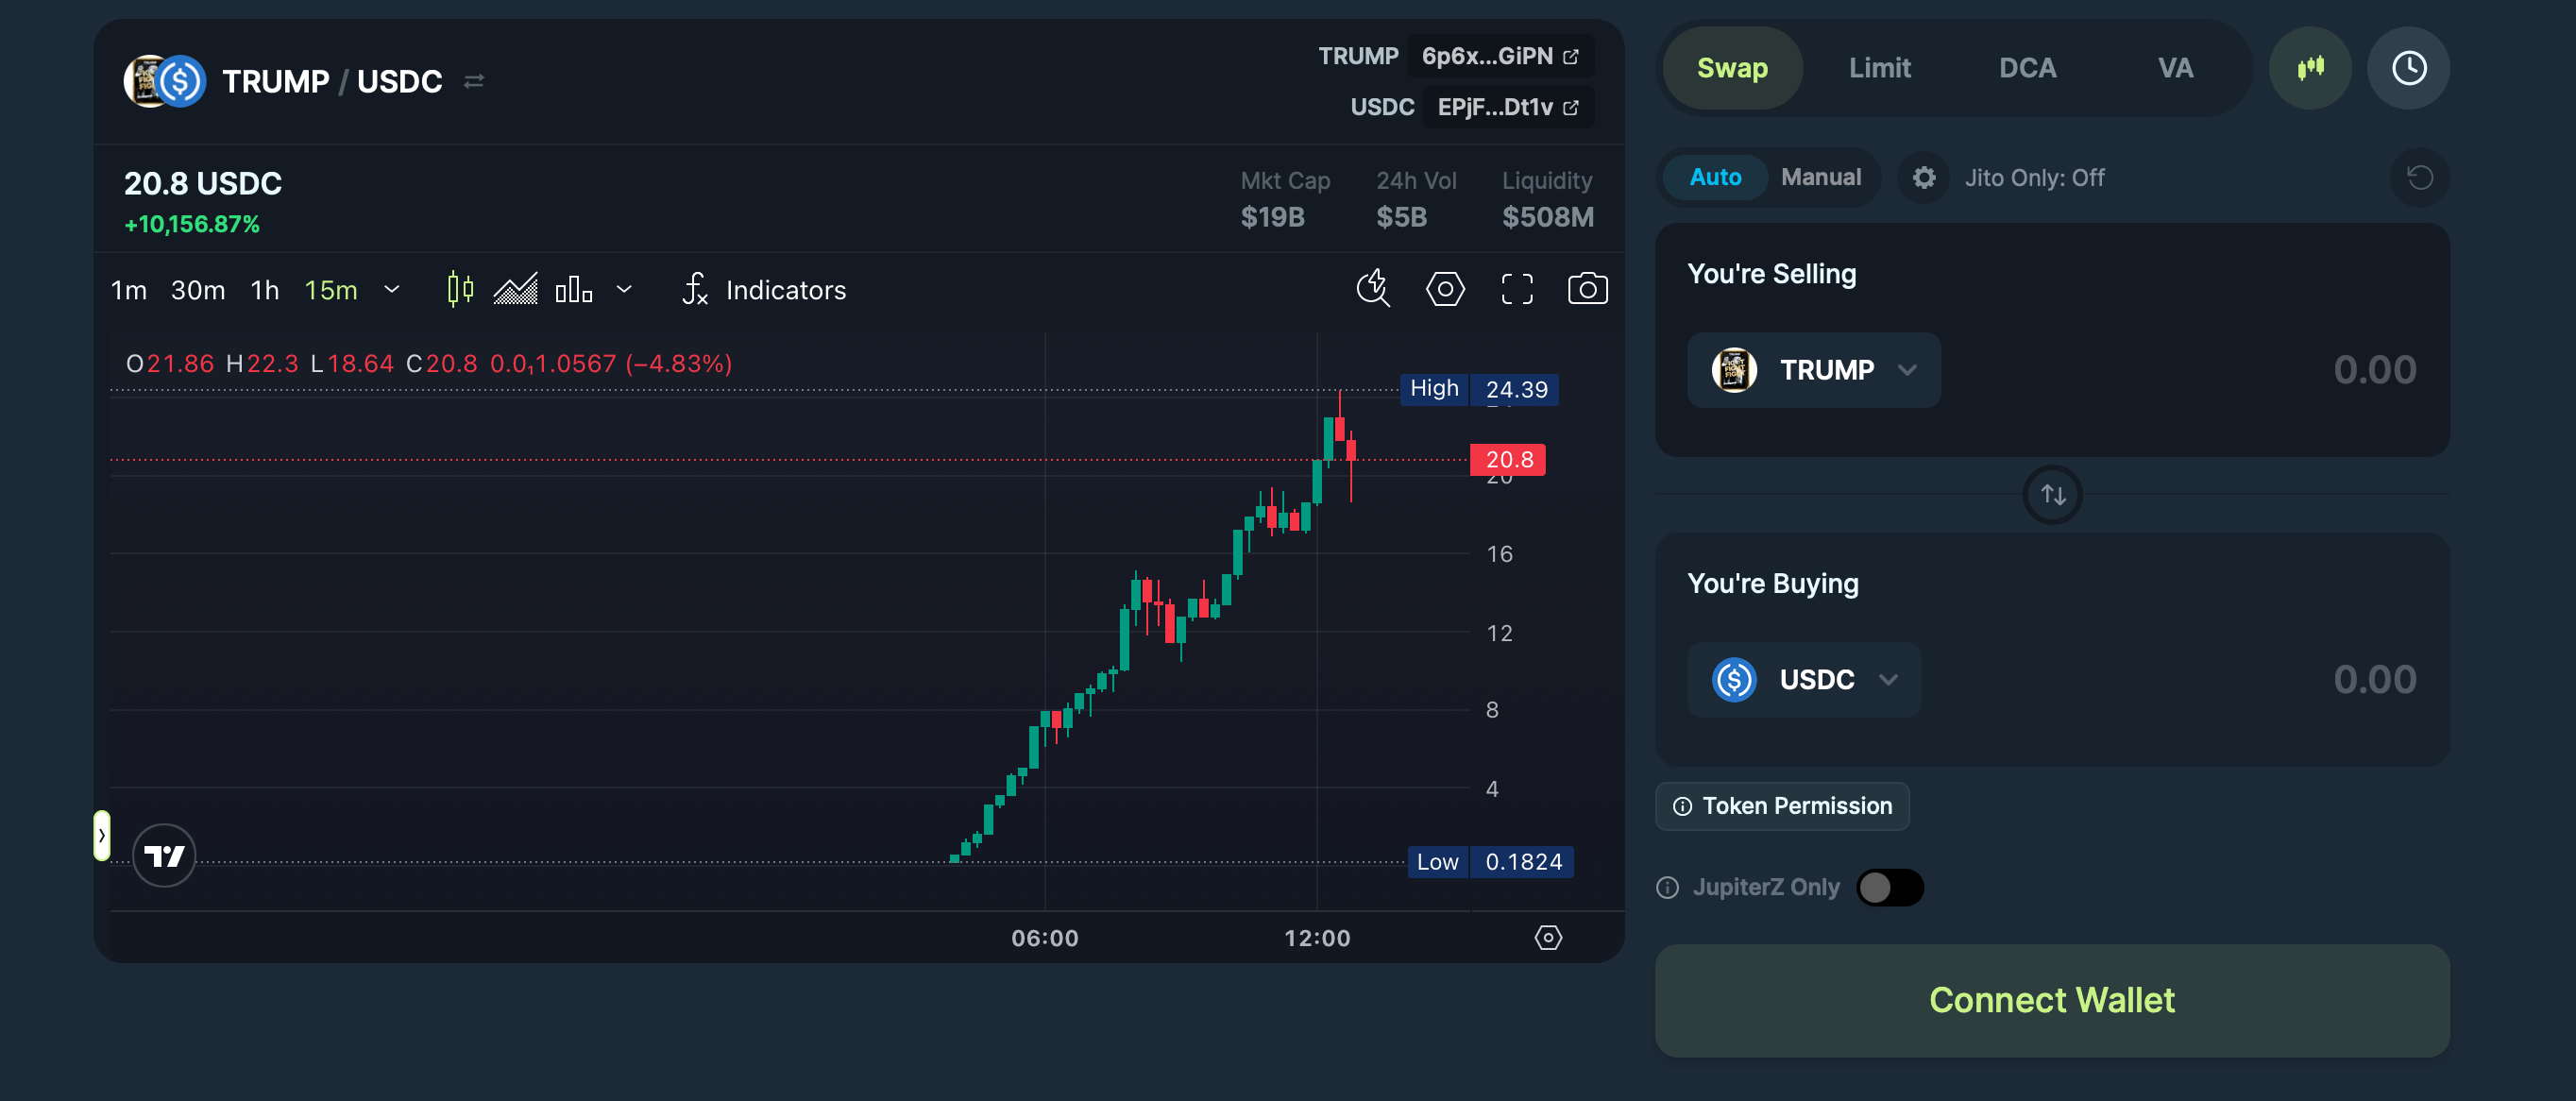Image resolution: width=2576 pixels, height=1101 pixels.
Task: Open Token Permission info
Action: (x=1782, y=806)
